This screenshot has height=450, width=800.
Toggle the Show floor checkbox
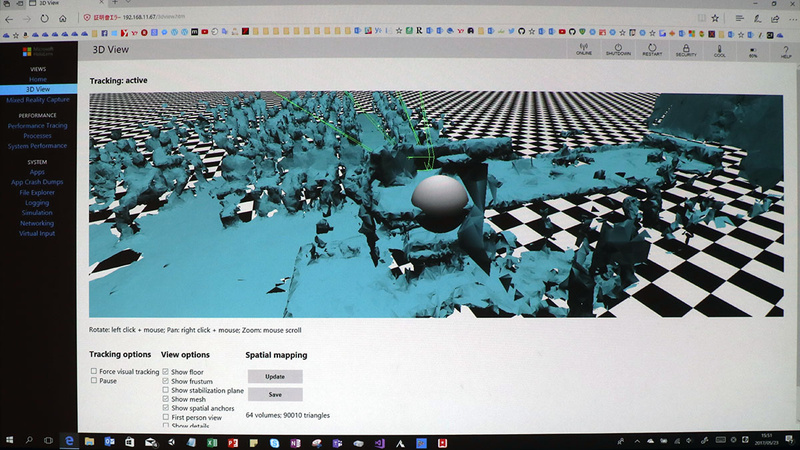coord(165,371)
